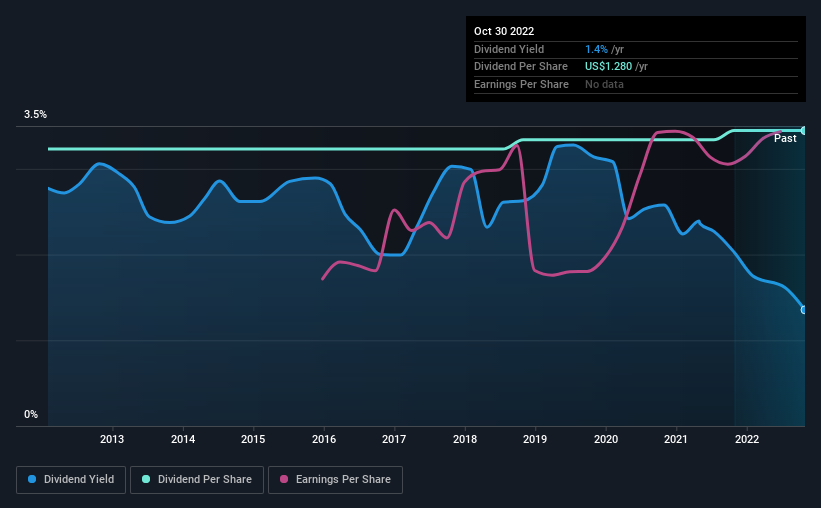The height and width of the screenshot is (508, 821).
Task: Click the tooltip Dividend Per Share row label
Action: (520, 67)
